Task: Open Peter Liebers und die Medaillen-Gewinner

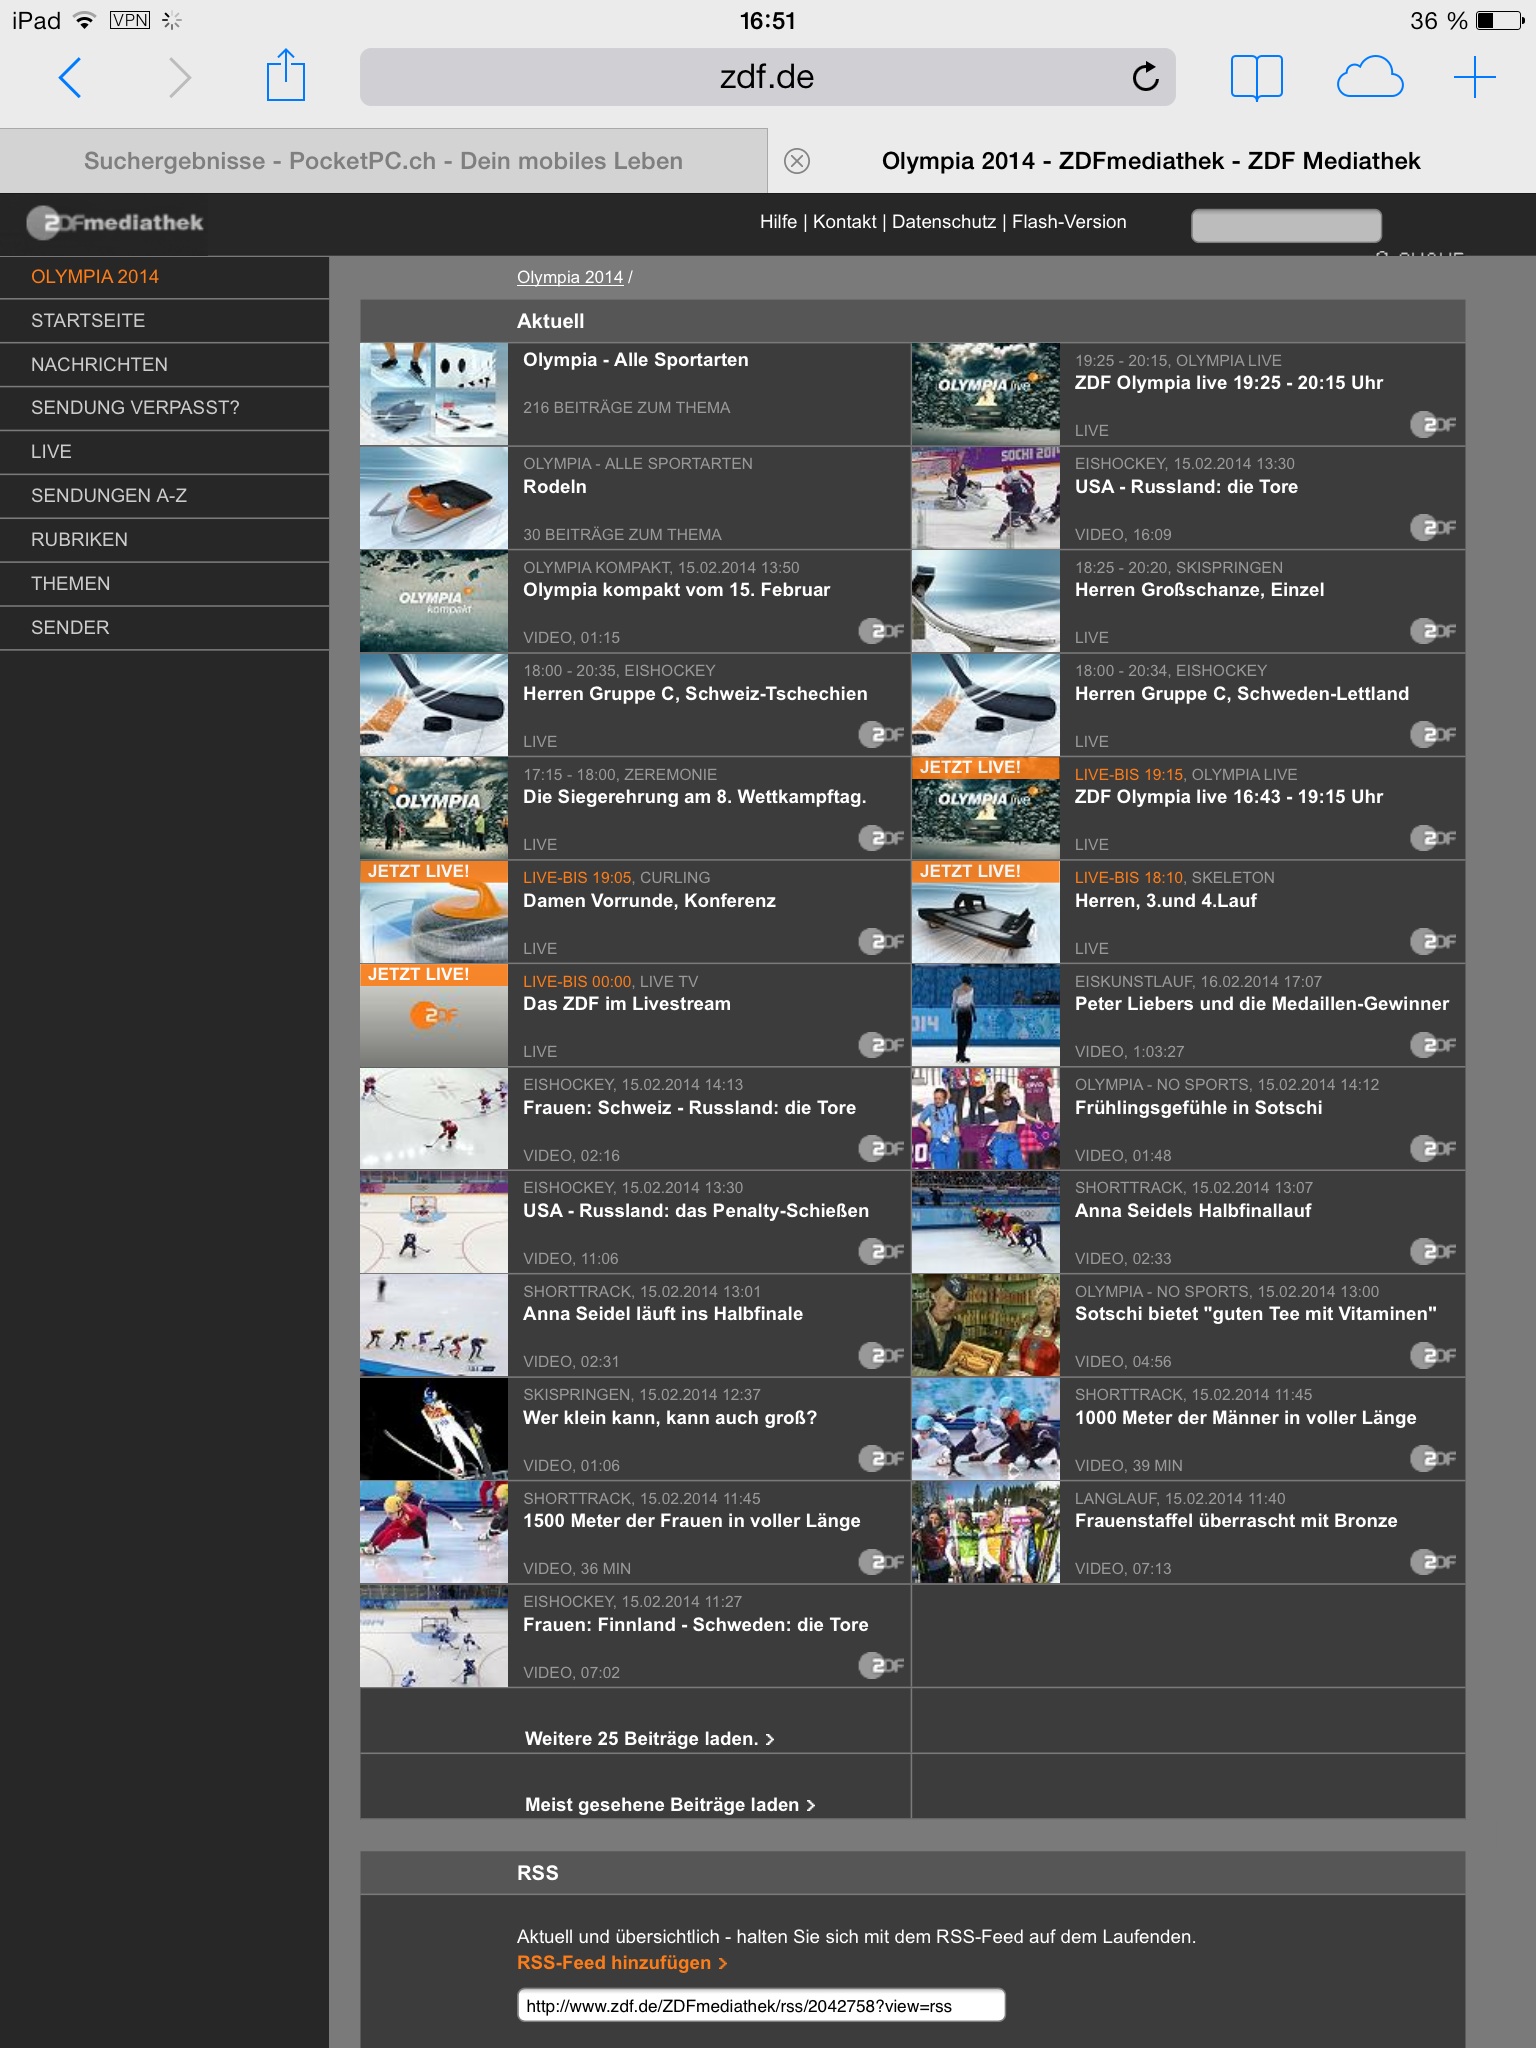Action: (x=1262, y=1004)
